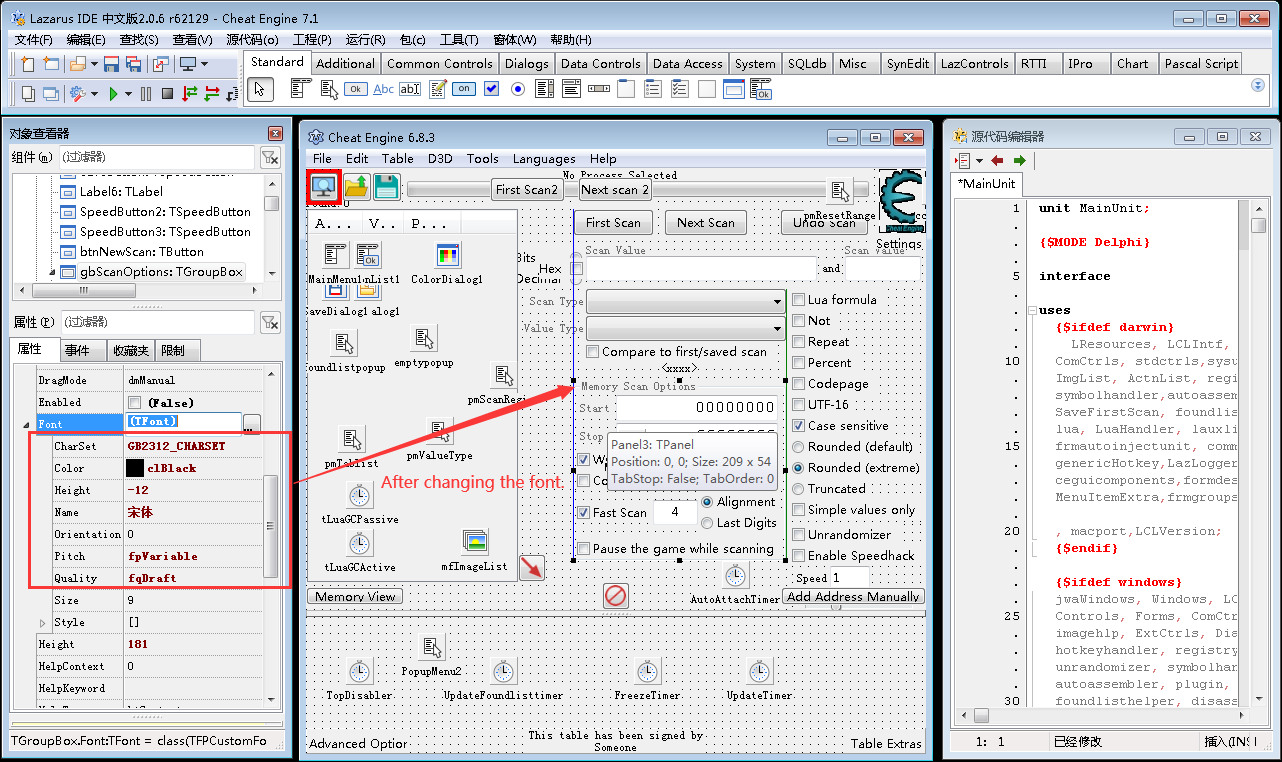Viewport: 1282px width, 762px height.
Task: Click the clBlack color swatch
Action: [135, 468]
